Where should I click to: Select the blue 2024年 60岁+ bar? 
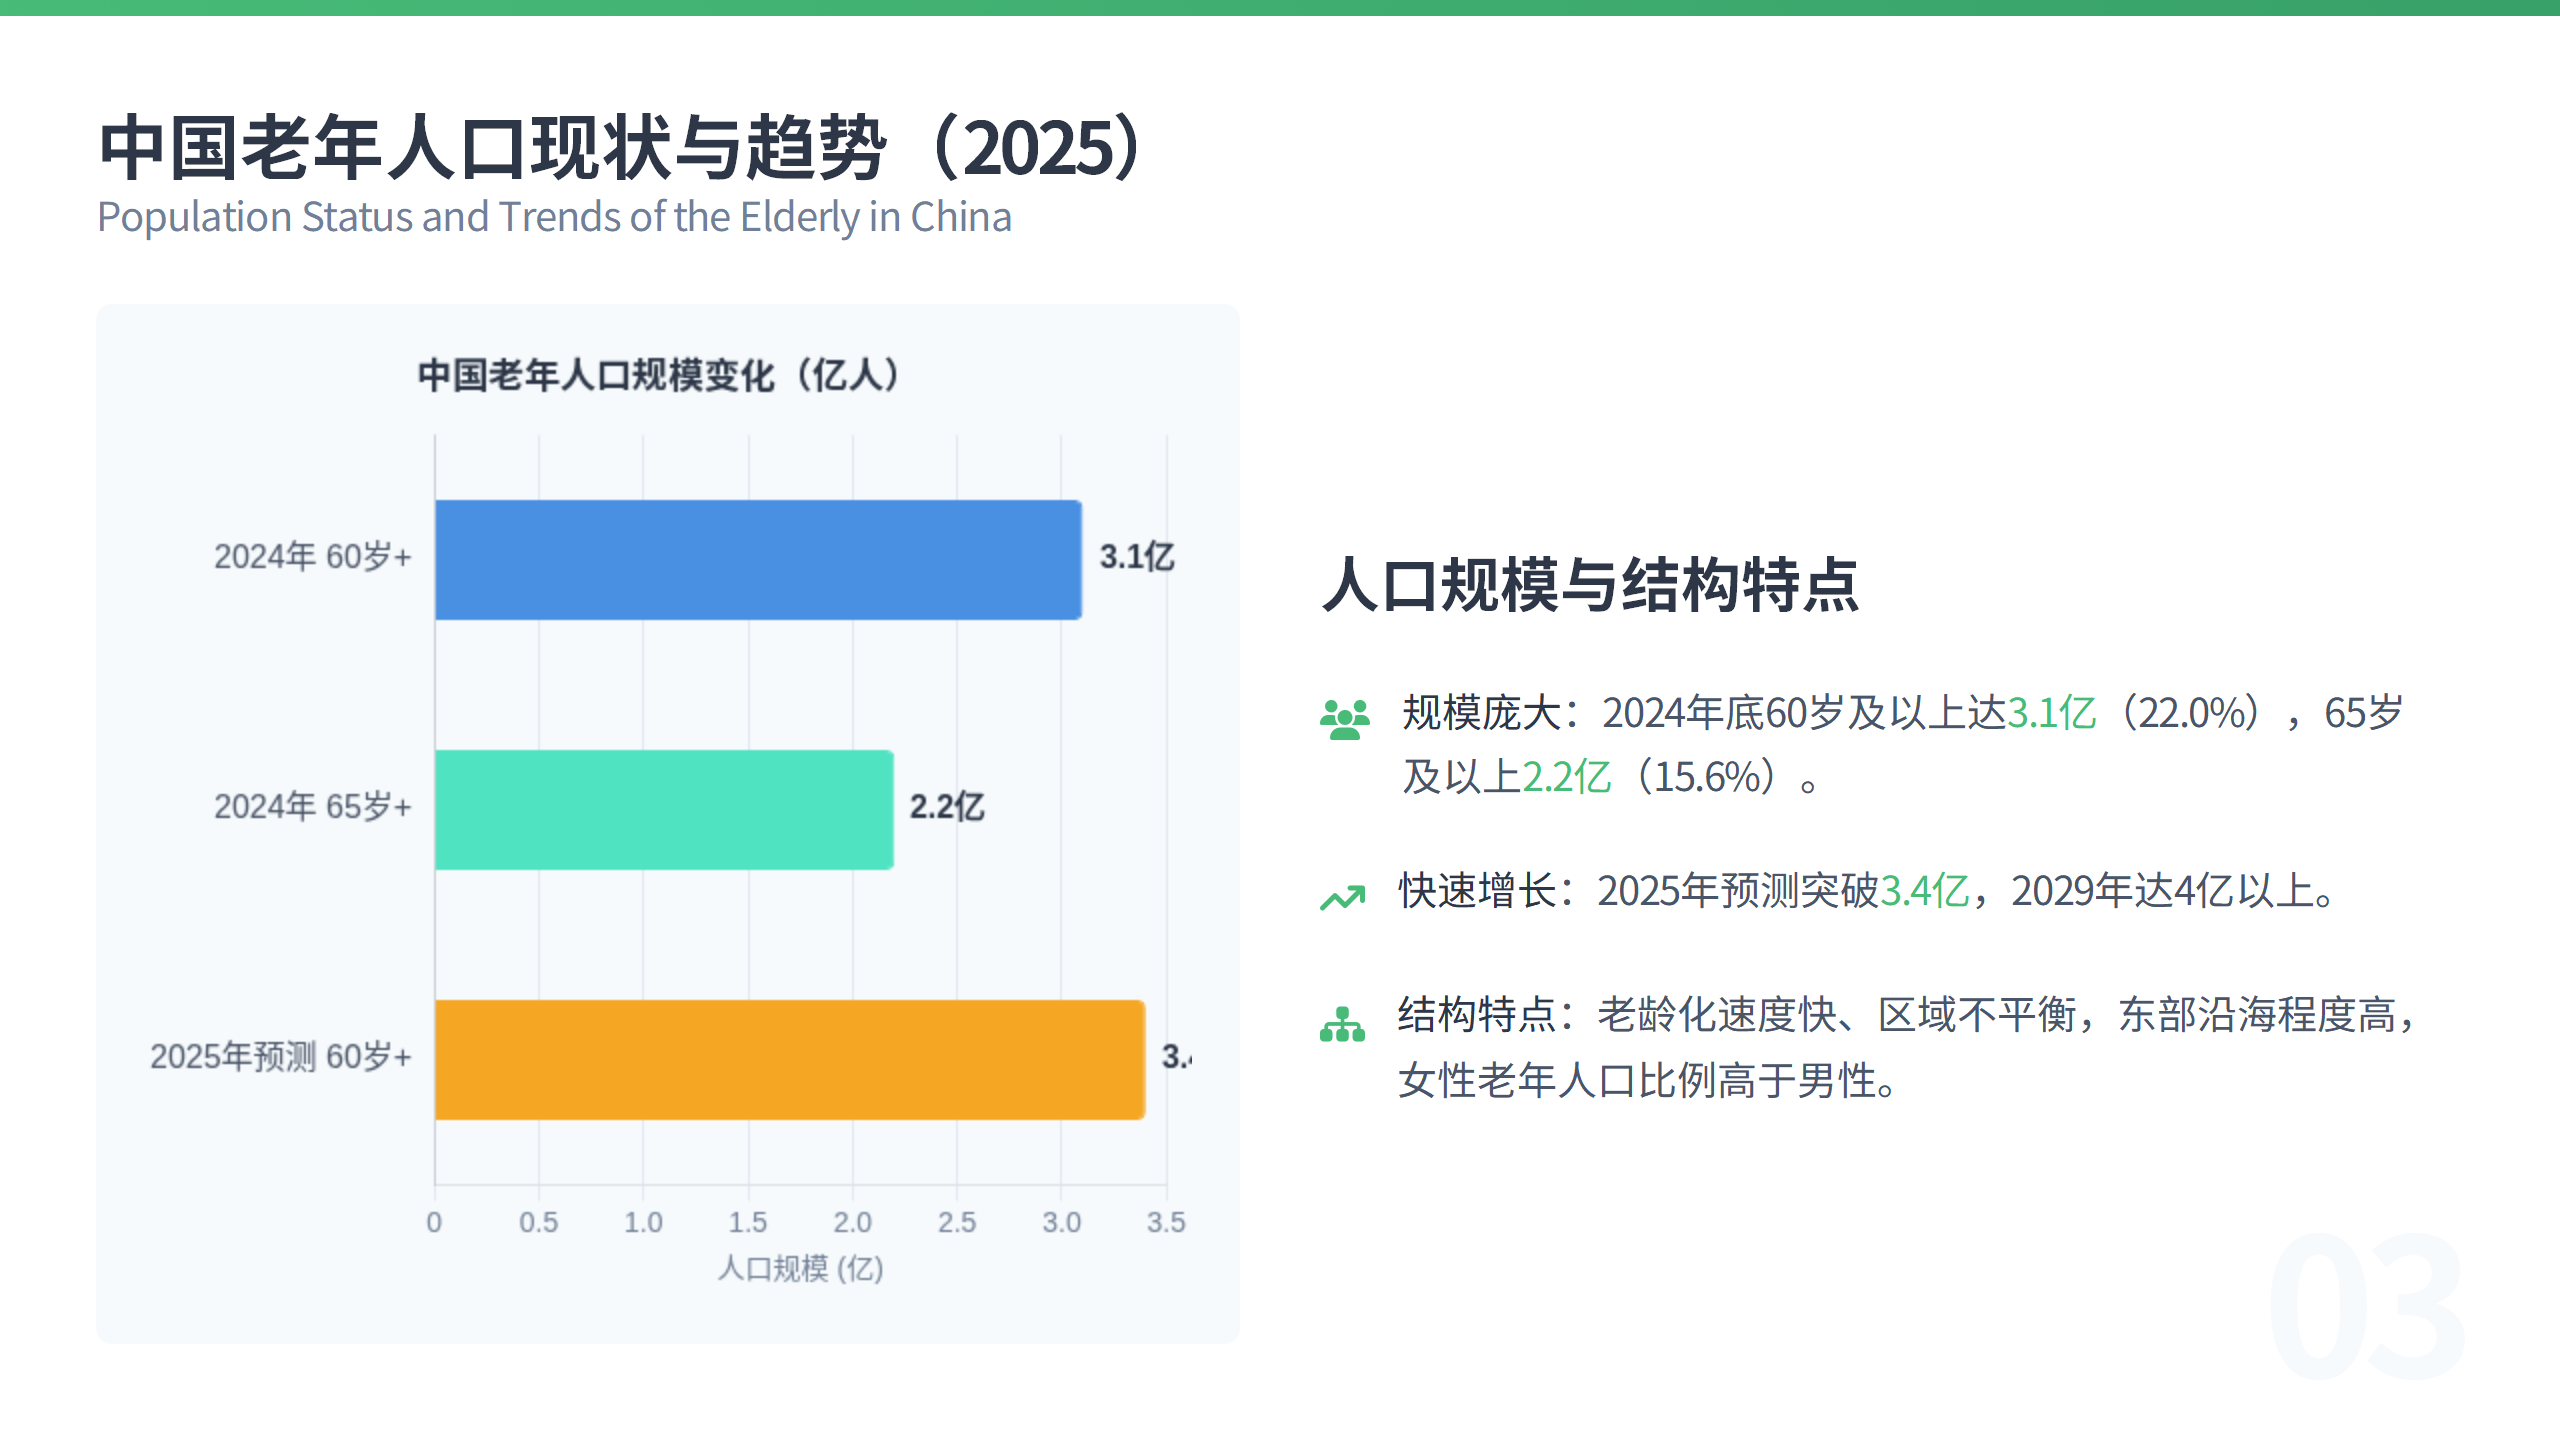tap(757, 560)
